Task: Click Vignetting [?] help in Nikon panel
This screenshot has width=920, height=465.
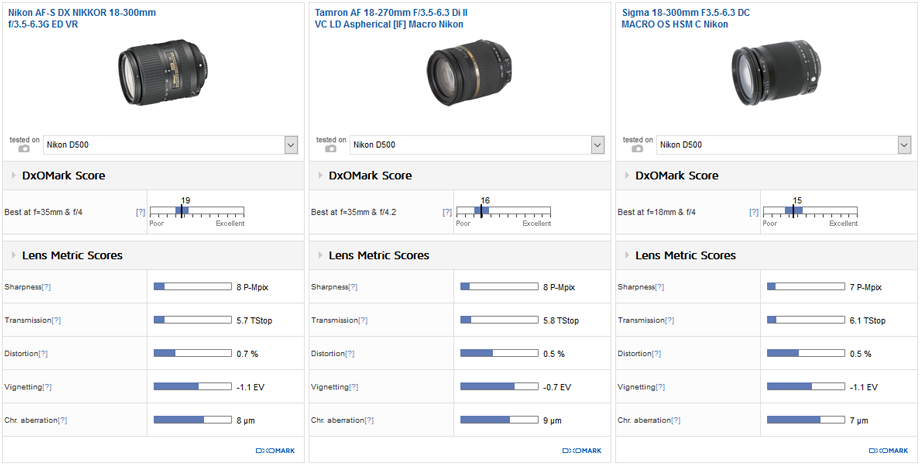Action: click(x=47, y=387)
